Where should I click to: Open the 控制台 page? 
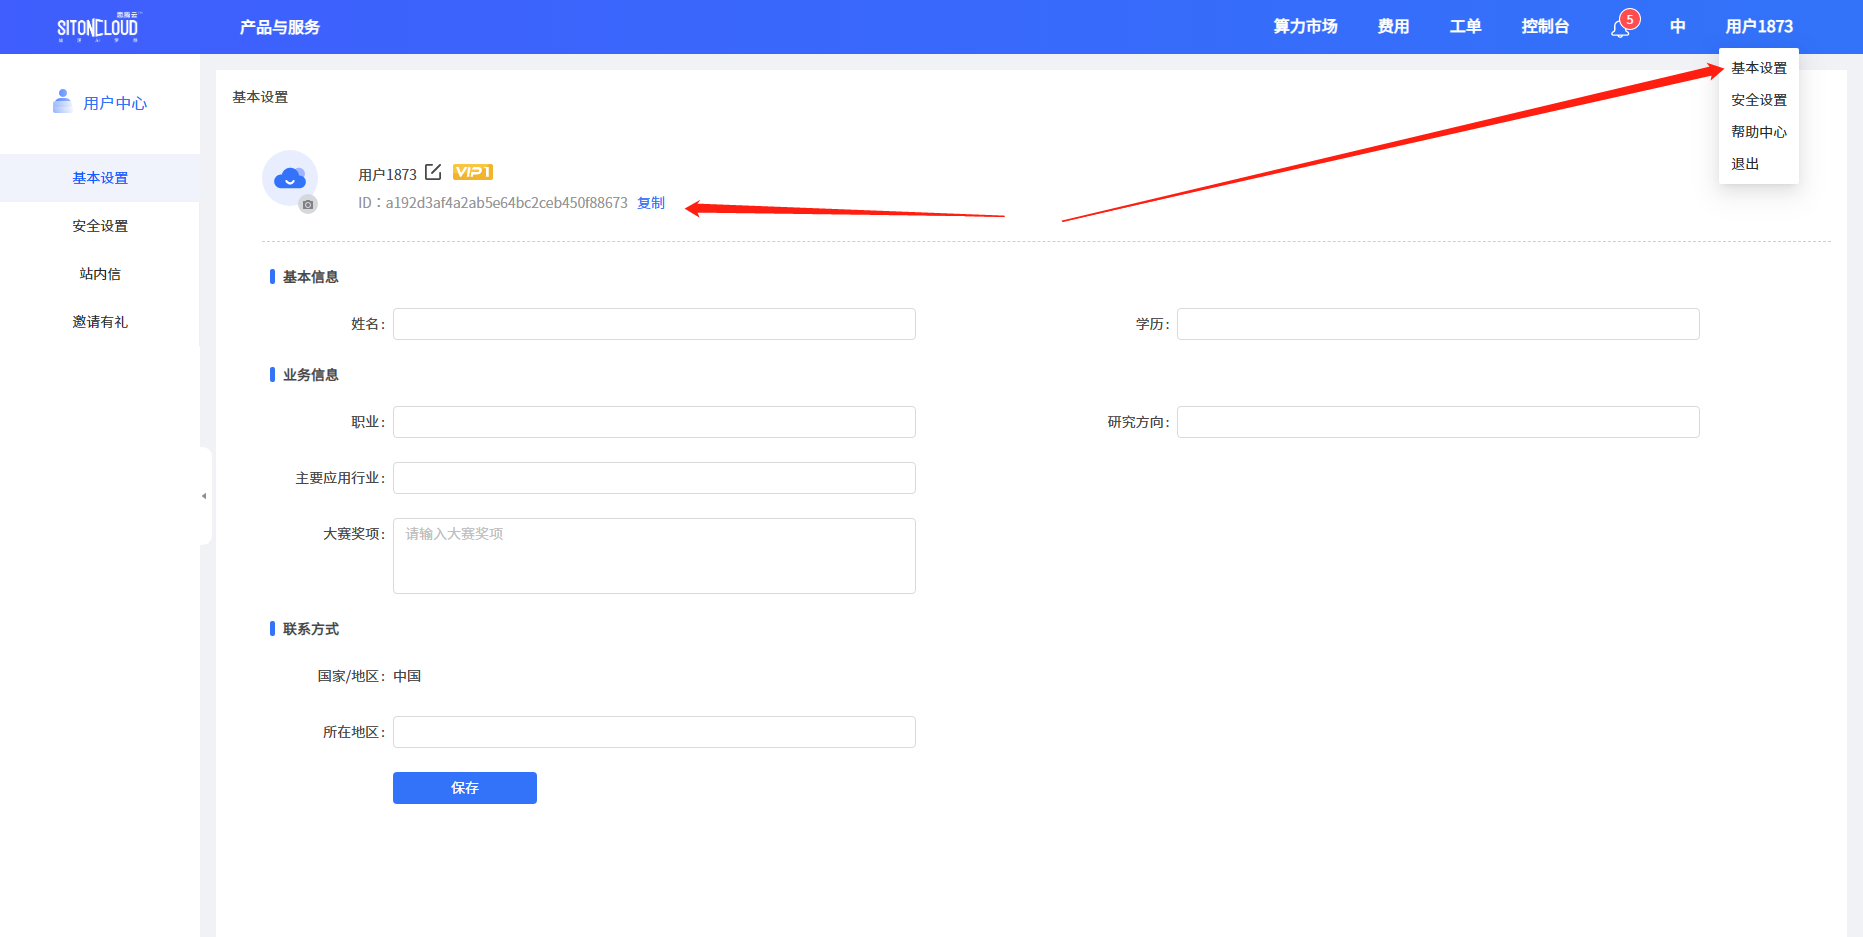click(x=1545, y=27)
